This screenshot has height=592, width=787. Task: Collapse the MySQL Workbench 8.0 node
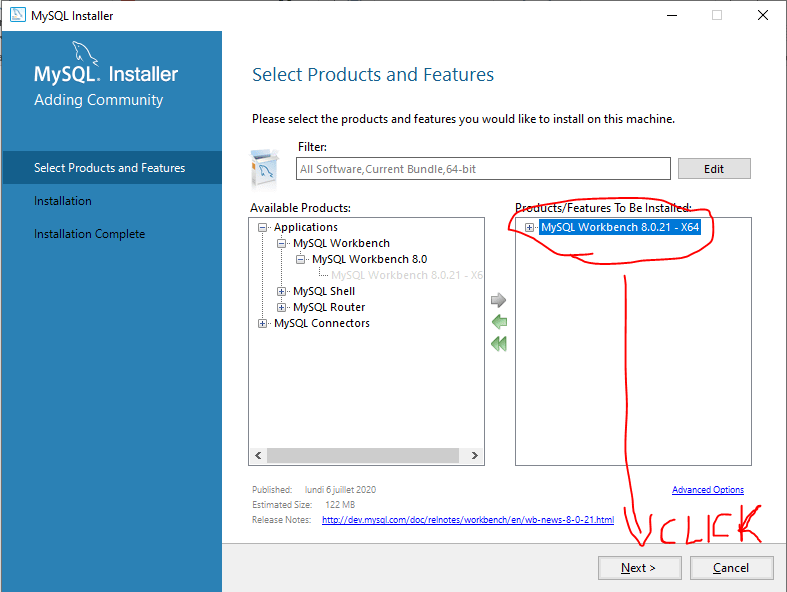(300, 260)
